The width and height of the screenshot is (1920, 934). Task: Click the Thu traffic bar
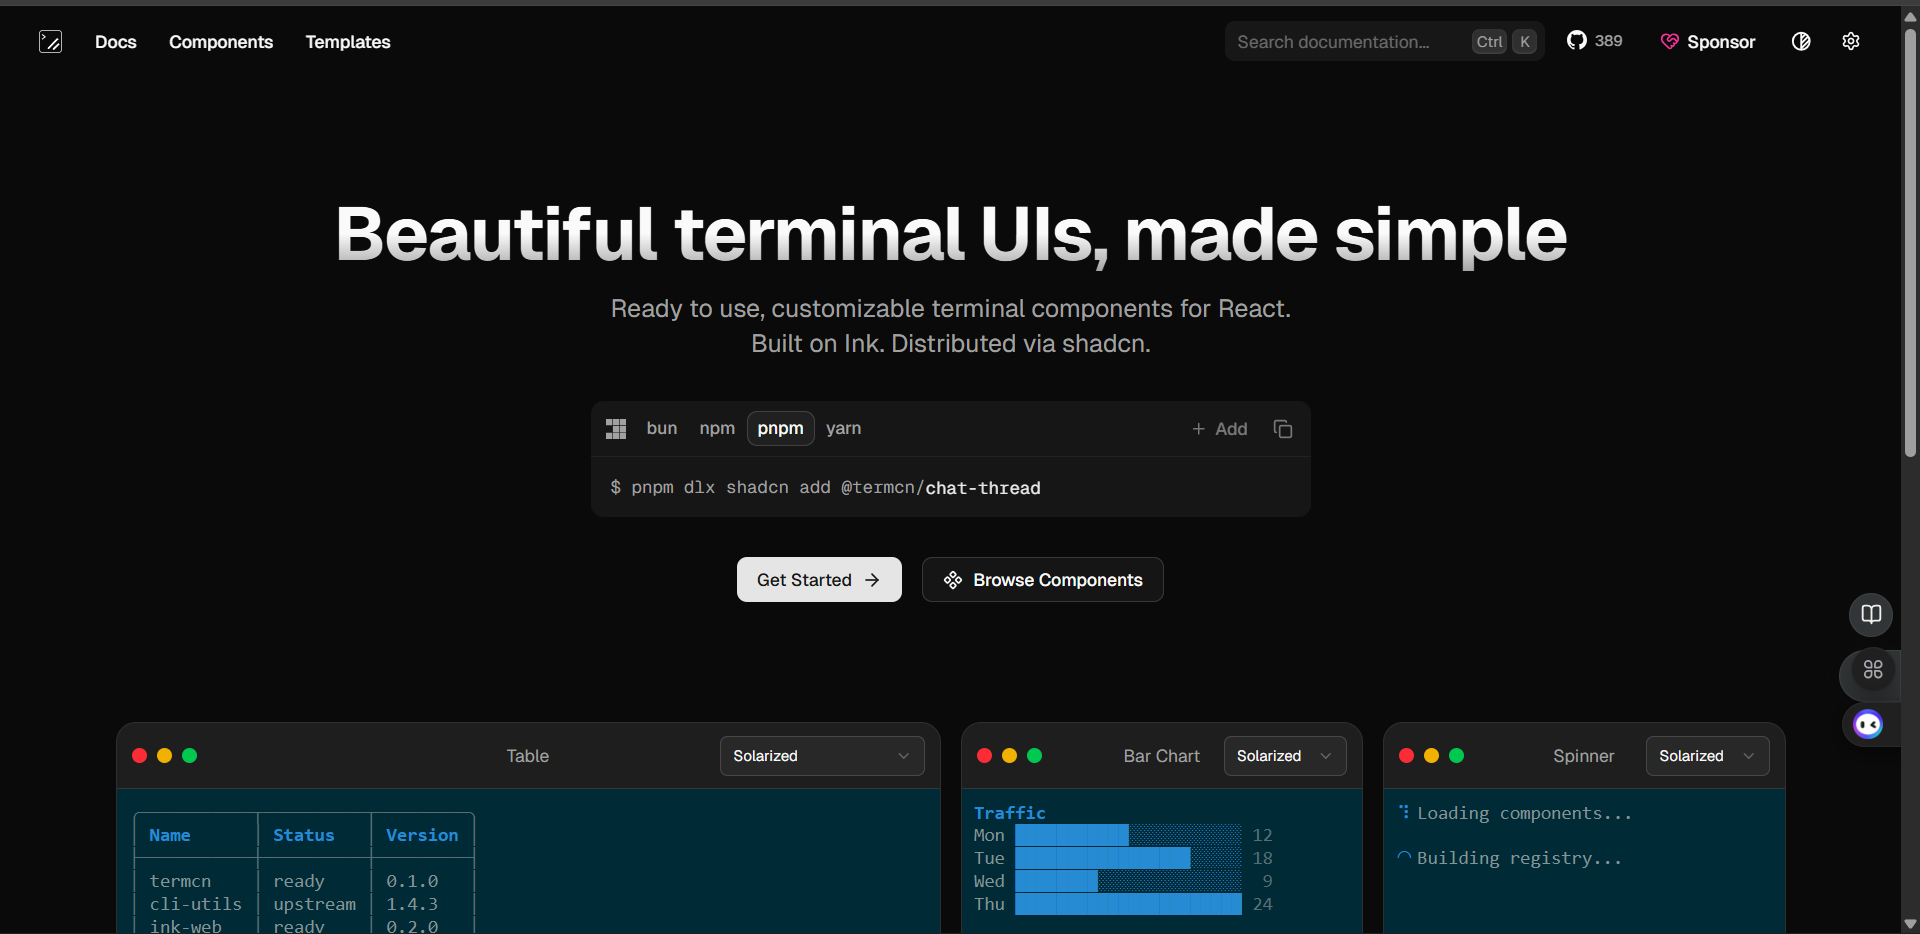1128,904
